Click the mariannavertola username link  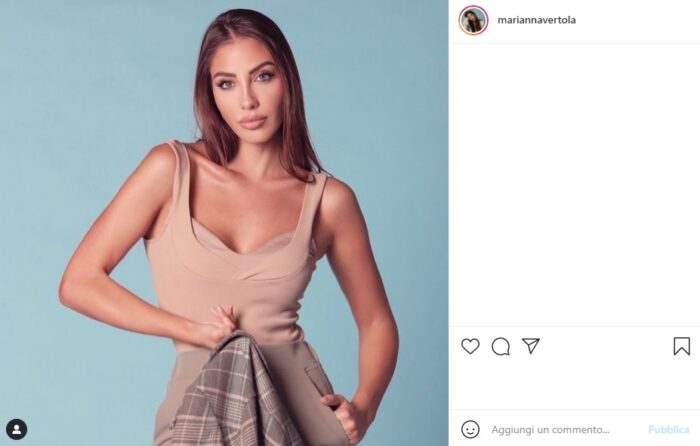(536, 20)
